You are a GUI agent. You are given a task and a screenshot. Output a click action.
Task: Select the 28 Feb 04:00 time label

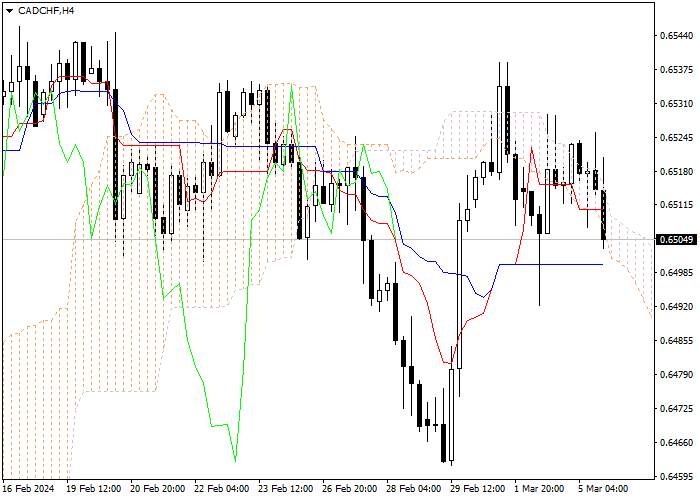(x=414, y=489)
